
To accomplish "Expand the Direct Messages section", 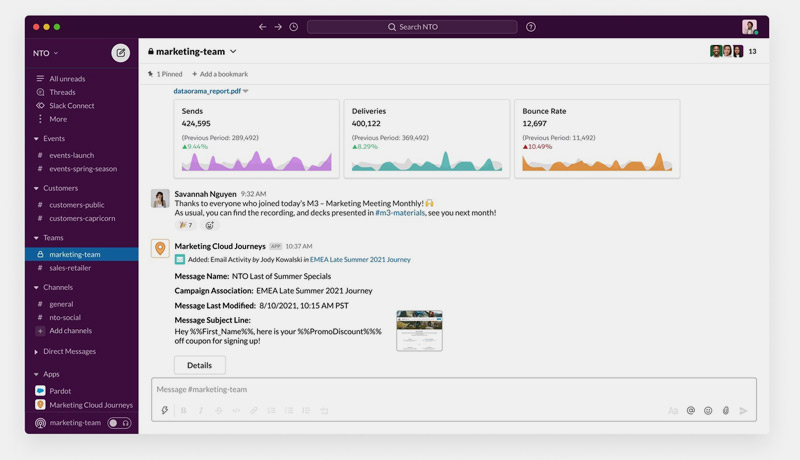I will point(36,352).
